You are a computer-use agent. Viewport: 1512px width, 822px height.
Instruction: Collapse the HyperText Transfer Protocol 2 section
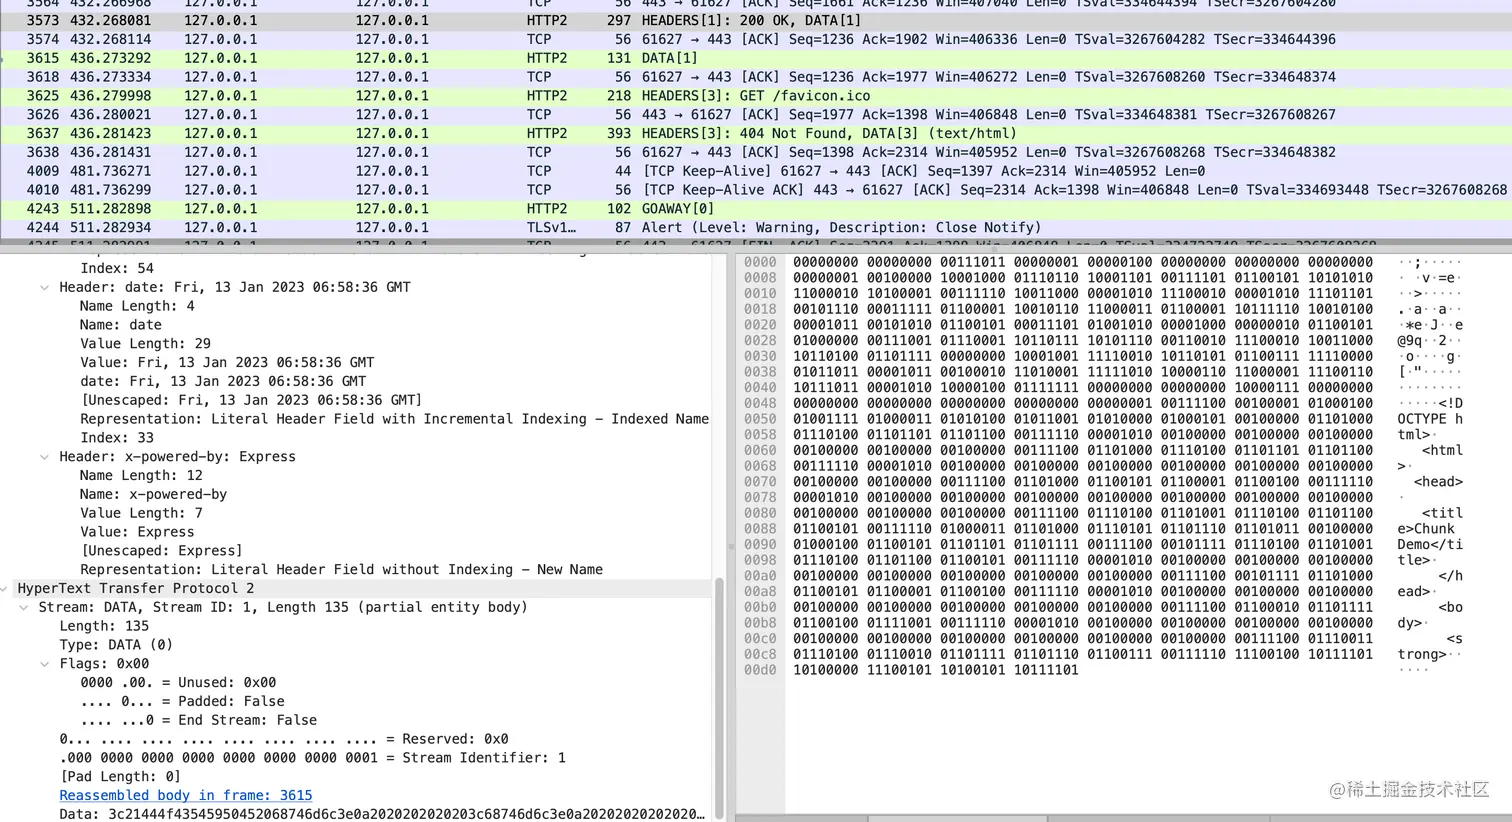(5, 589)
